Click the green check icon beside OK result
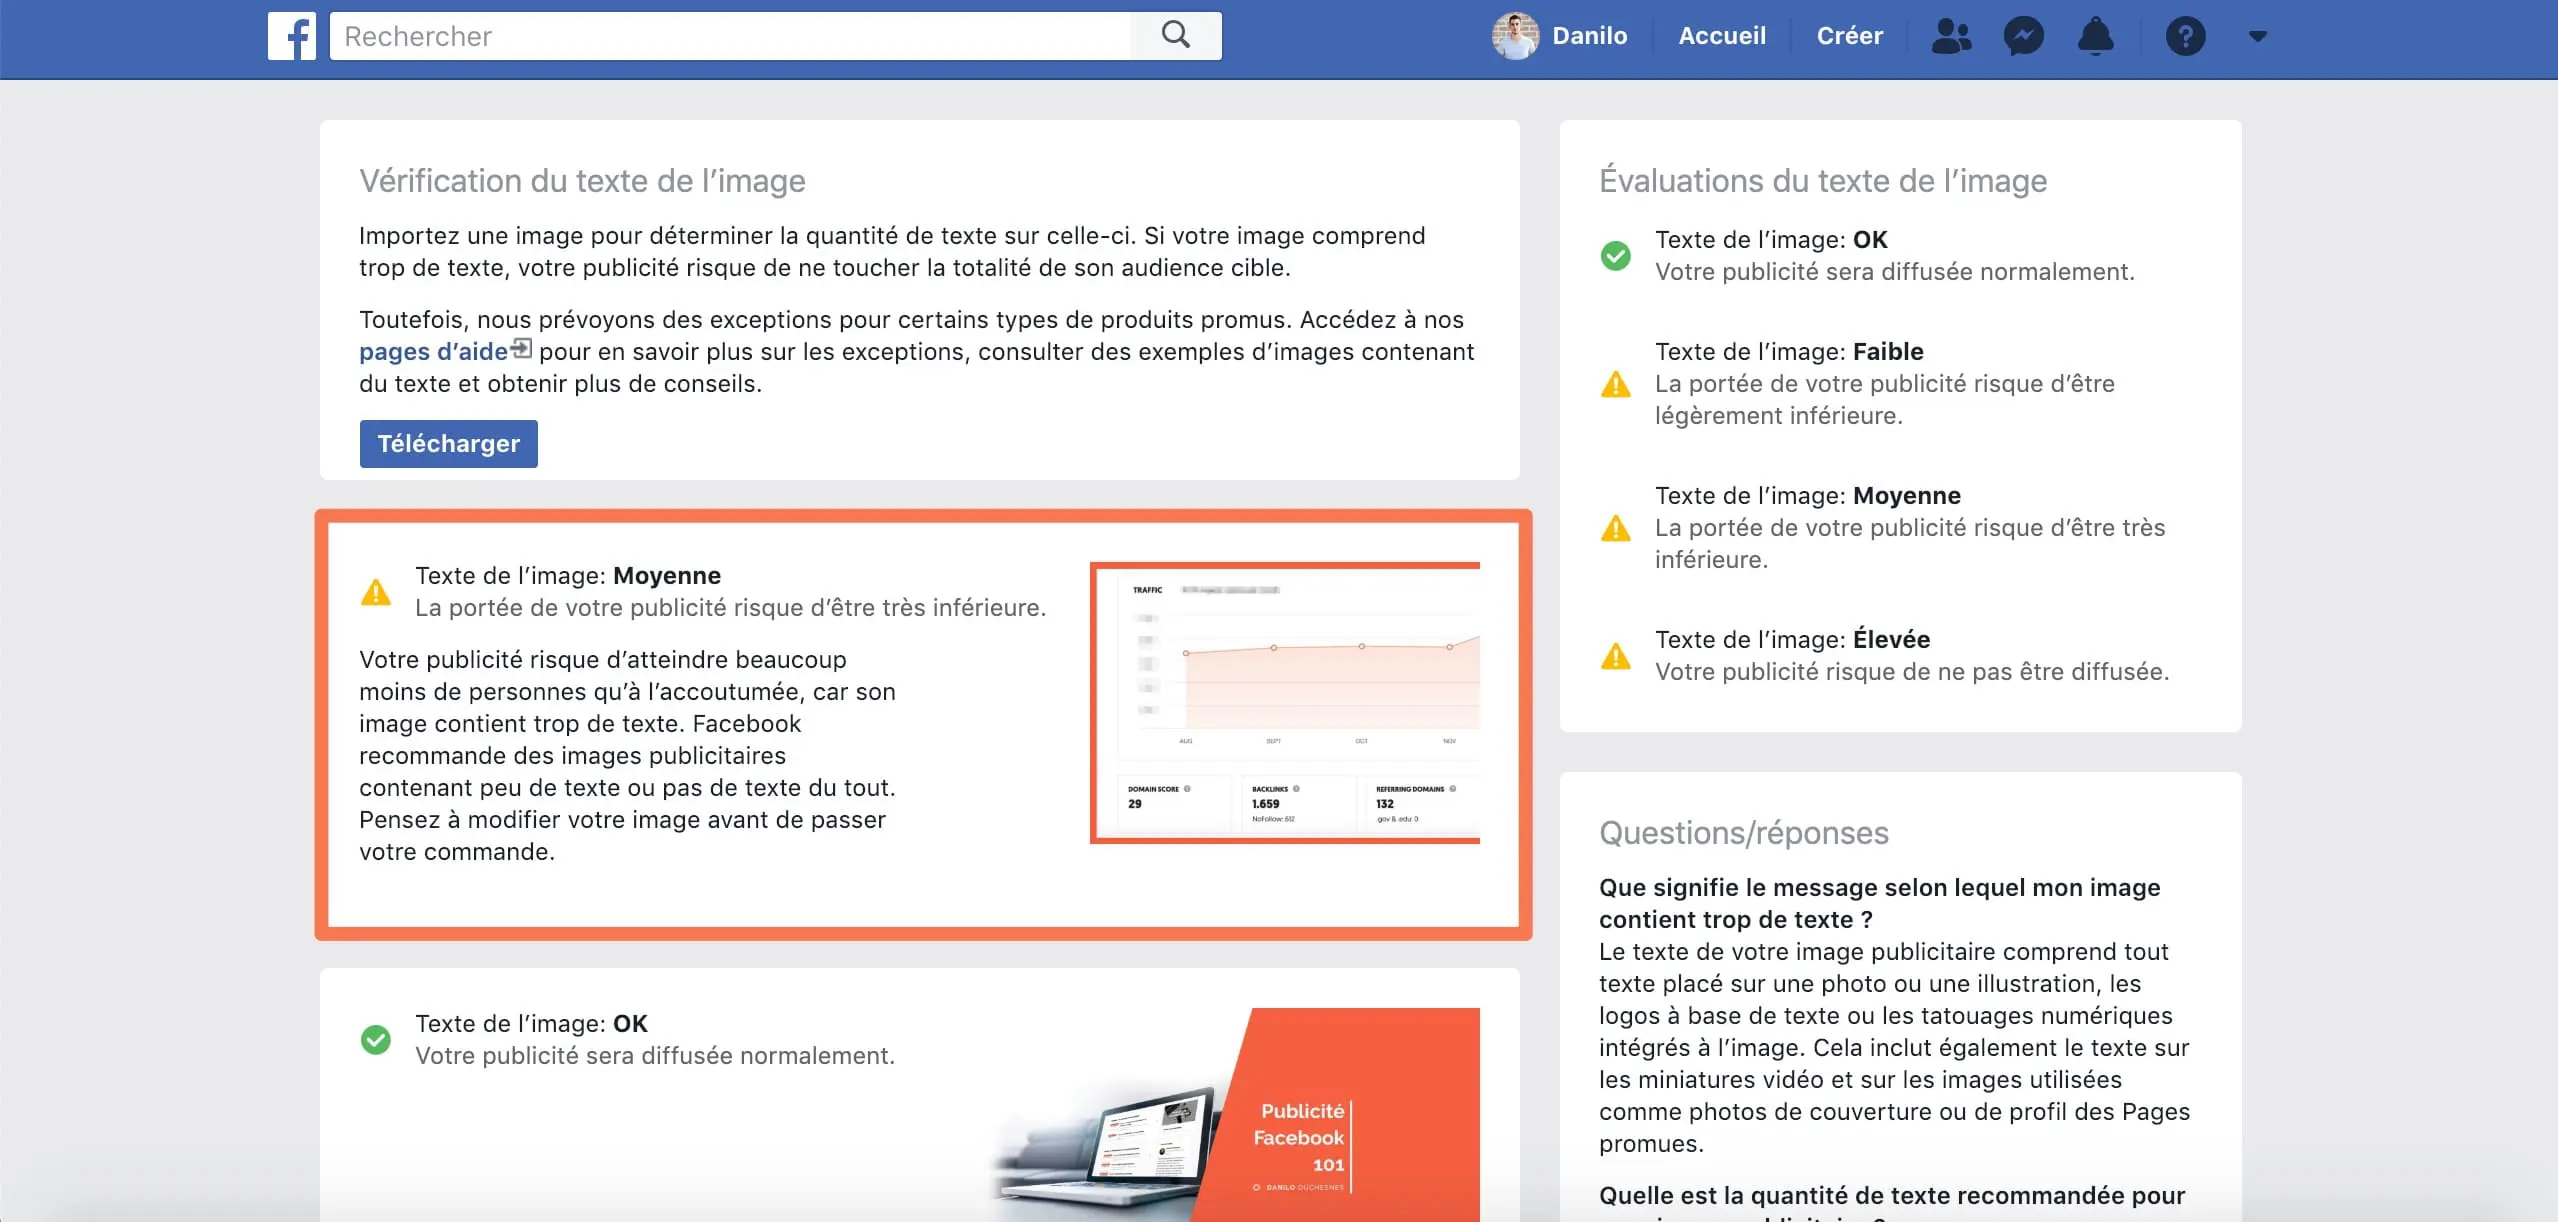 [x=376, y=1040]
